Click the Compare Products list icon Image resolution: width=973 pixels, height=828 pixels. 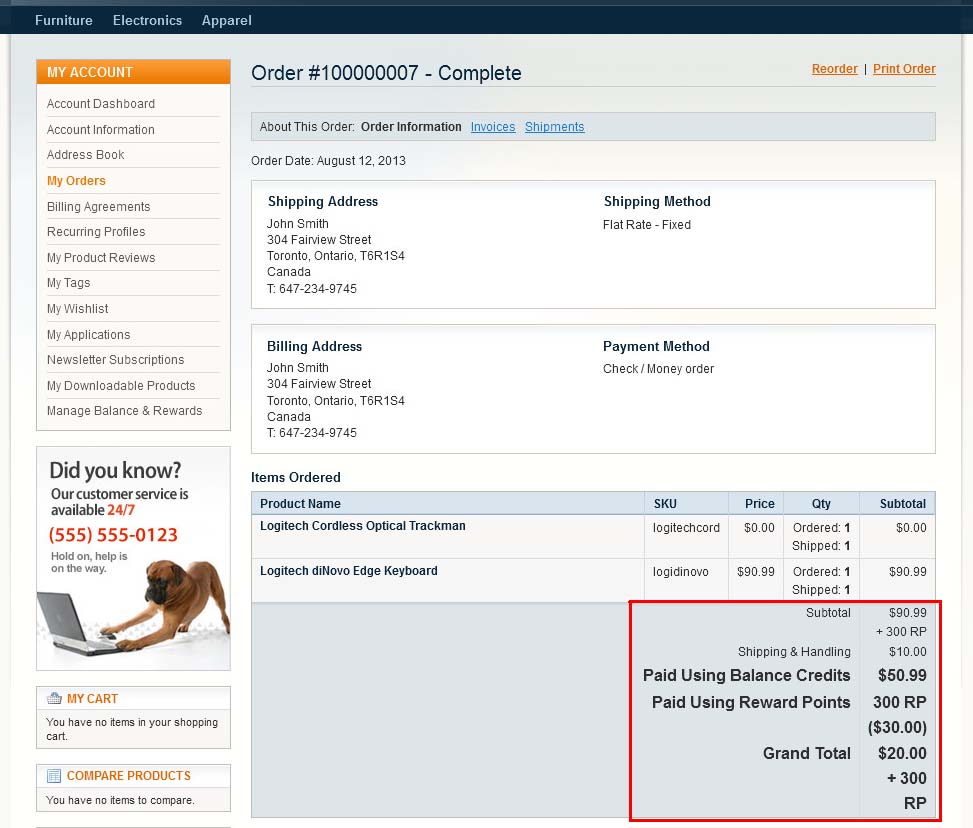tap(55, 775)
